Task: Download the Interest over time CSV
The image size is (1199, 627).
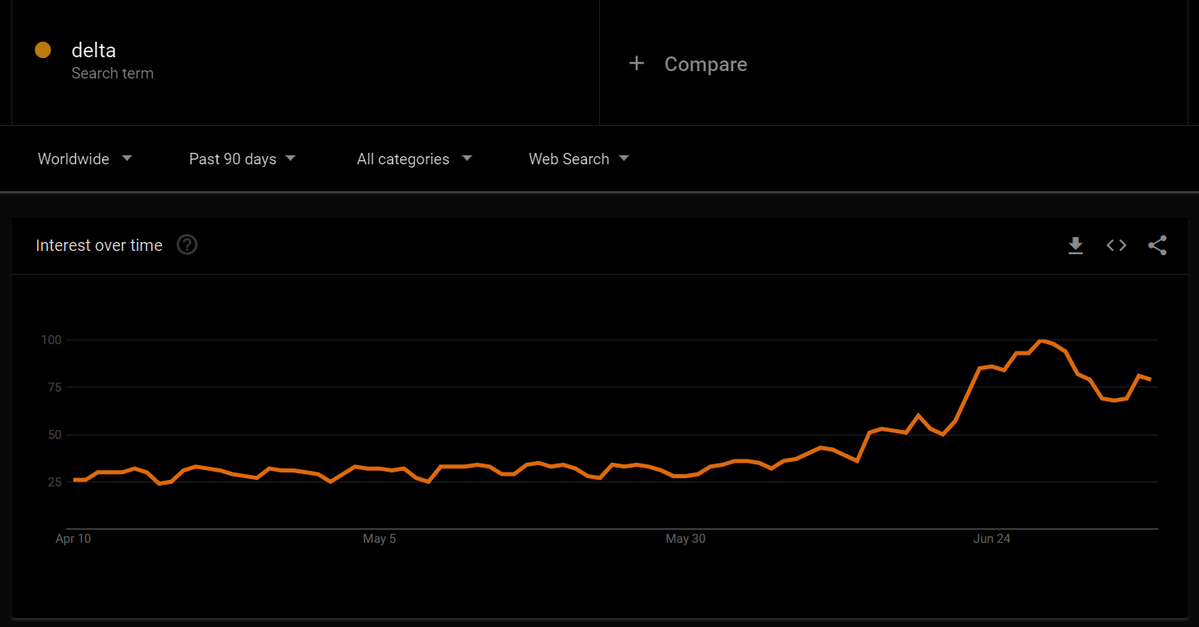Action: [1075, 245]
